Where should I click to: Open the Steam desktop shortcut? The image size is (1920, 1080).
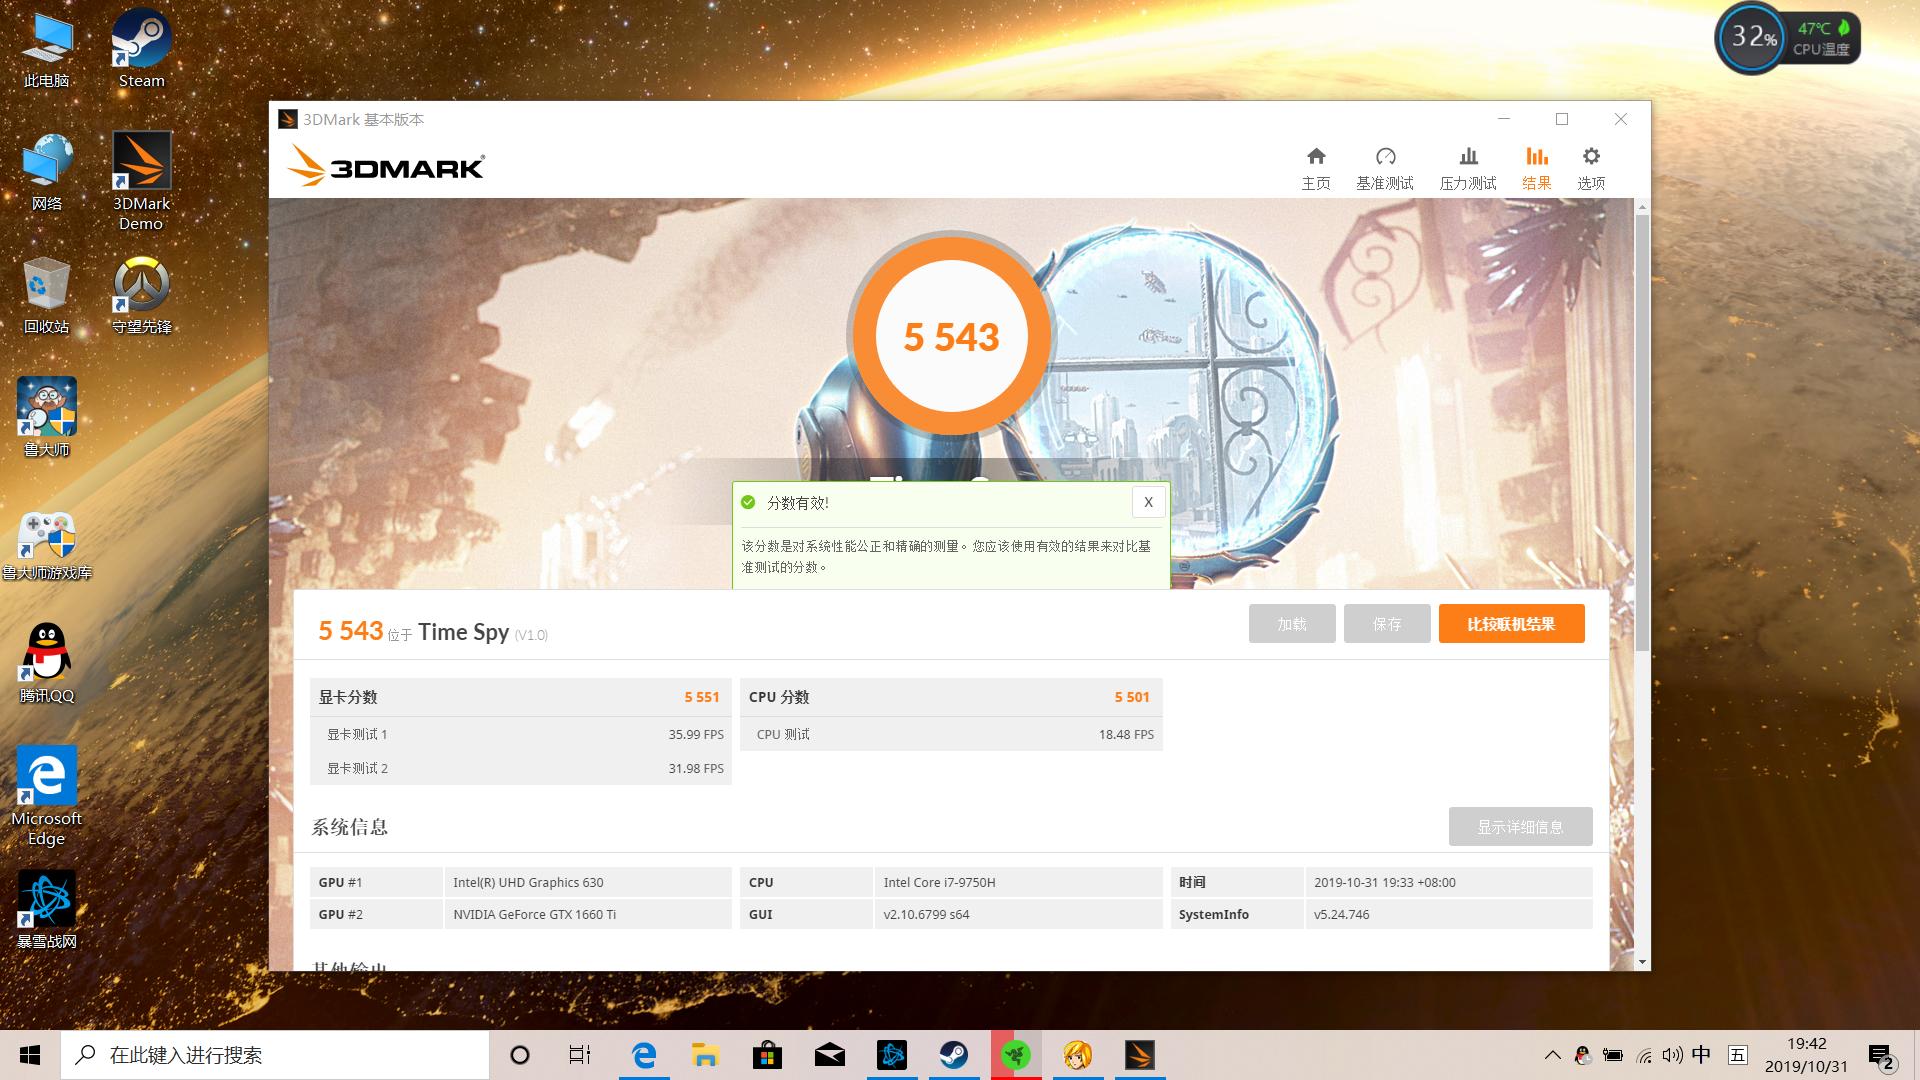click(141, 50)
